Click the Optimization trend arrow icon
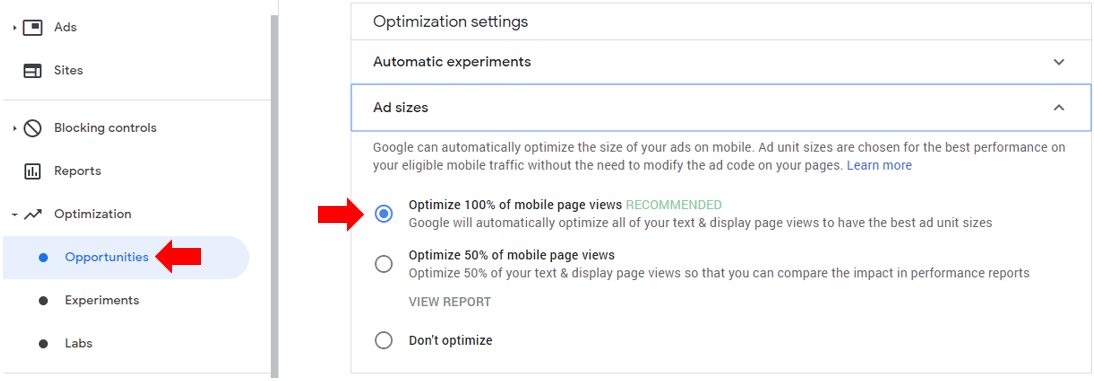Viewport: 1094px width, 381px height. (33, 215)
